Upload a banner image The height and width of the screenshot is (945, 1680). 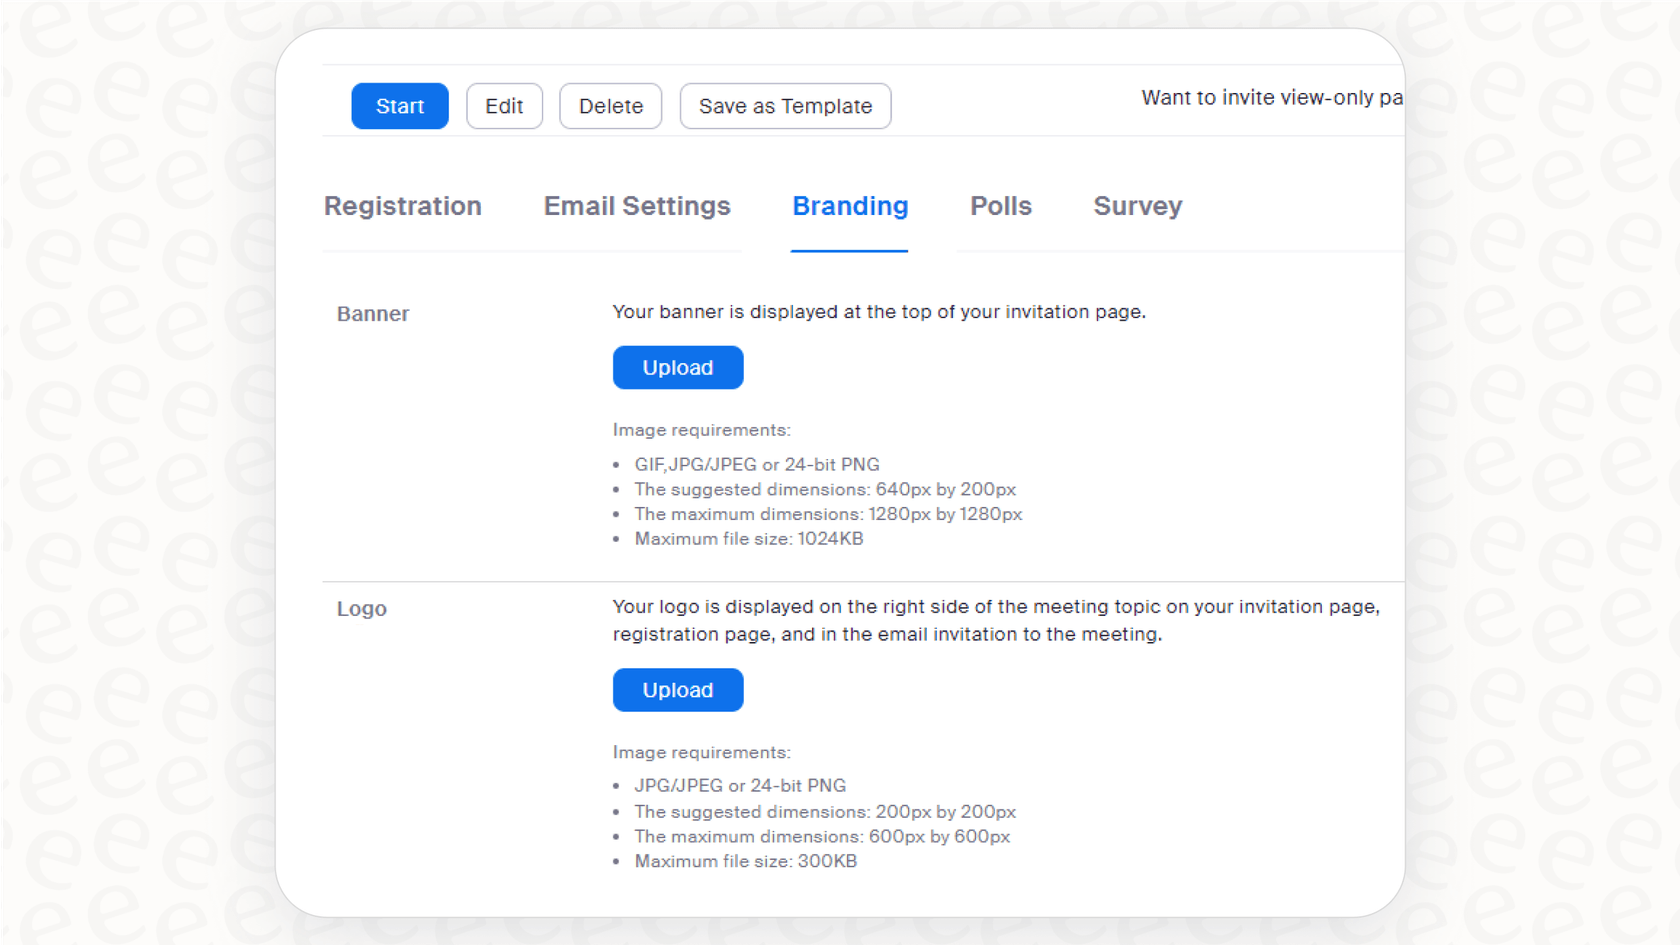677,367
